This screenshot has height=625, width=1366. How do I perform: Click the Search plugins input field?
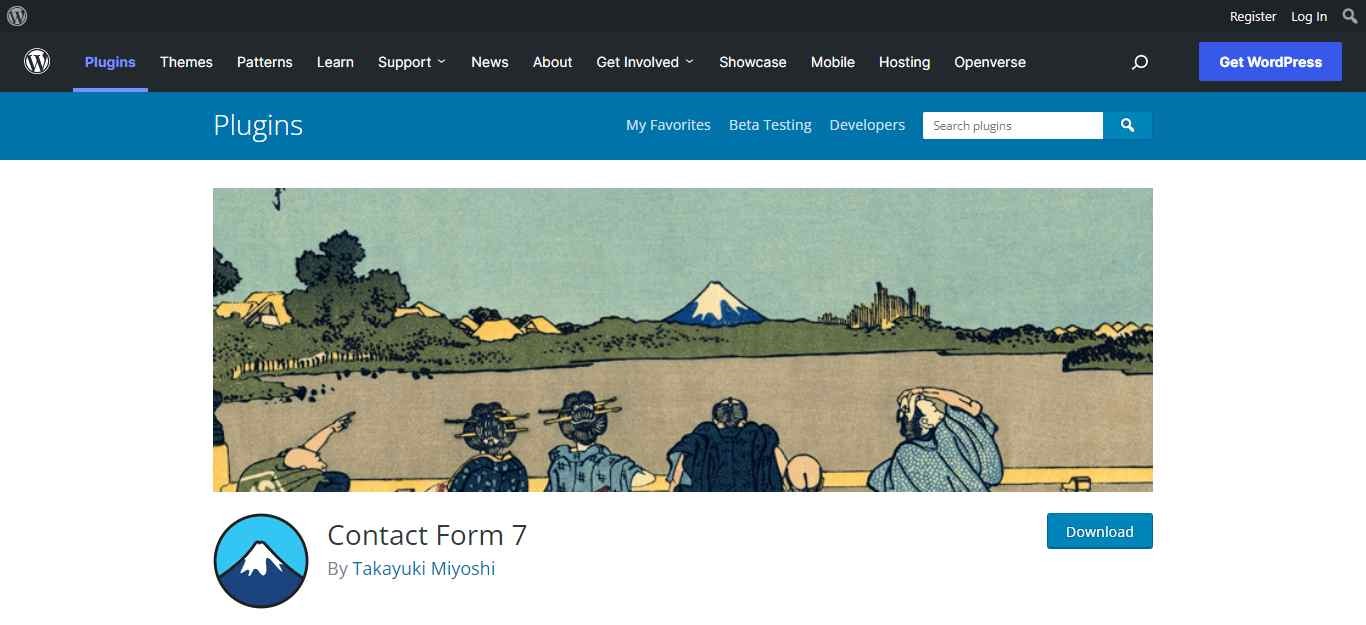click(1012, 125)
